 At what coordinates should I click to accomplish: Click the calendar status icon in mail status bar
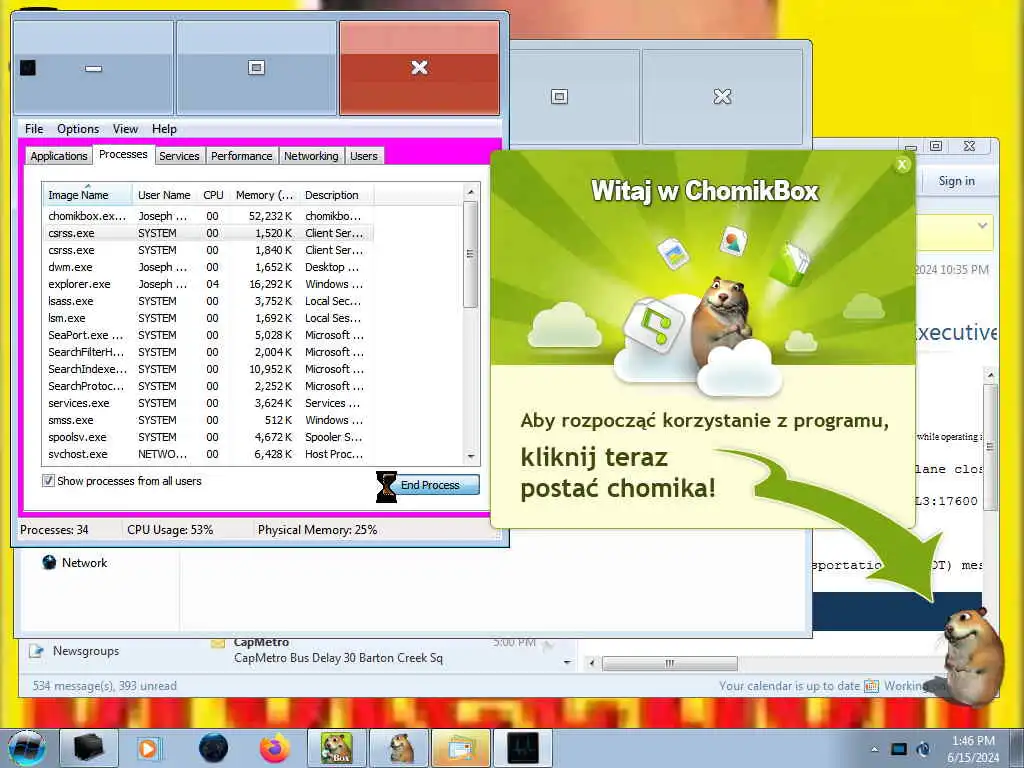point(871,686)
